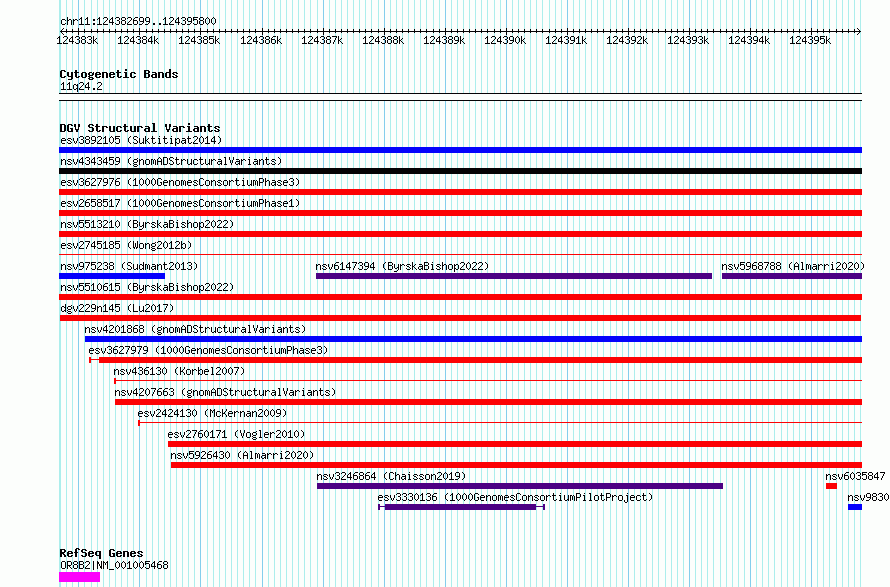Screen dimensions: 890x587
Task: Open esv2760171 (Vogler2010) variant label
Action: pyautogui.click(x=236, y=434)
